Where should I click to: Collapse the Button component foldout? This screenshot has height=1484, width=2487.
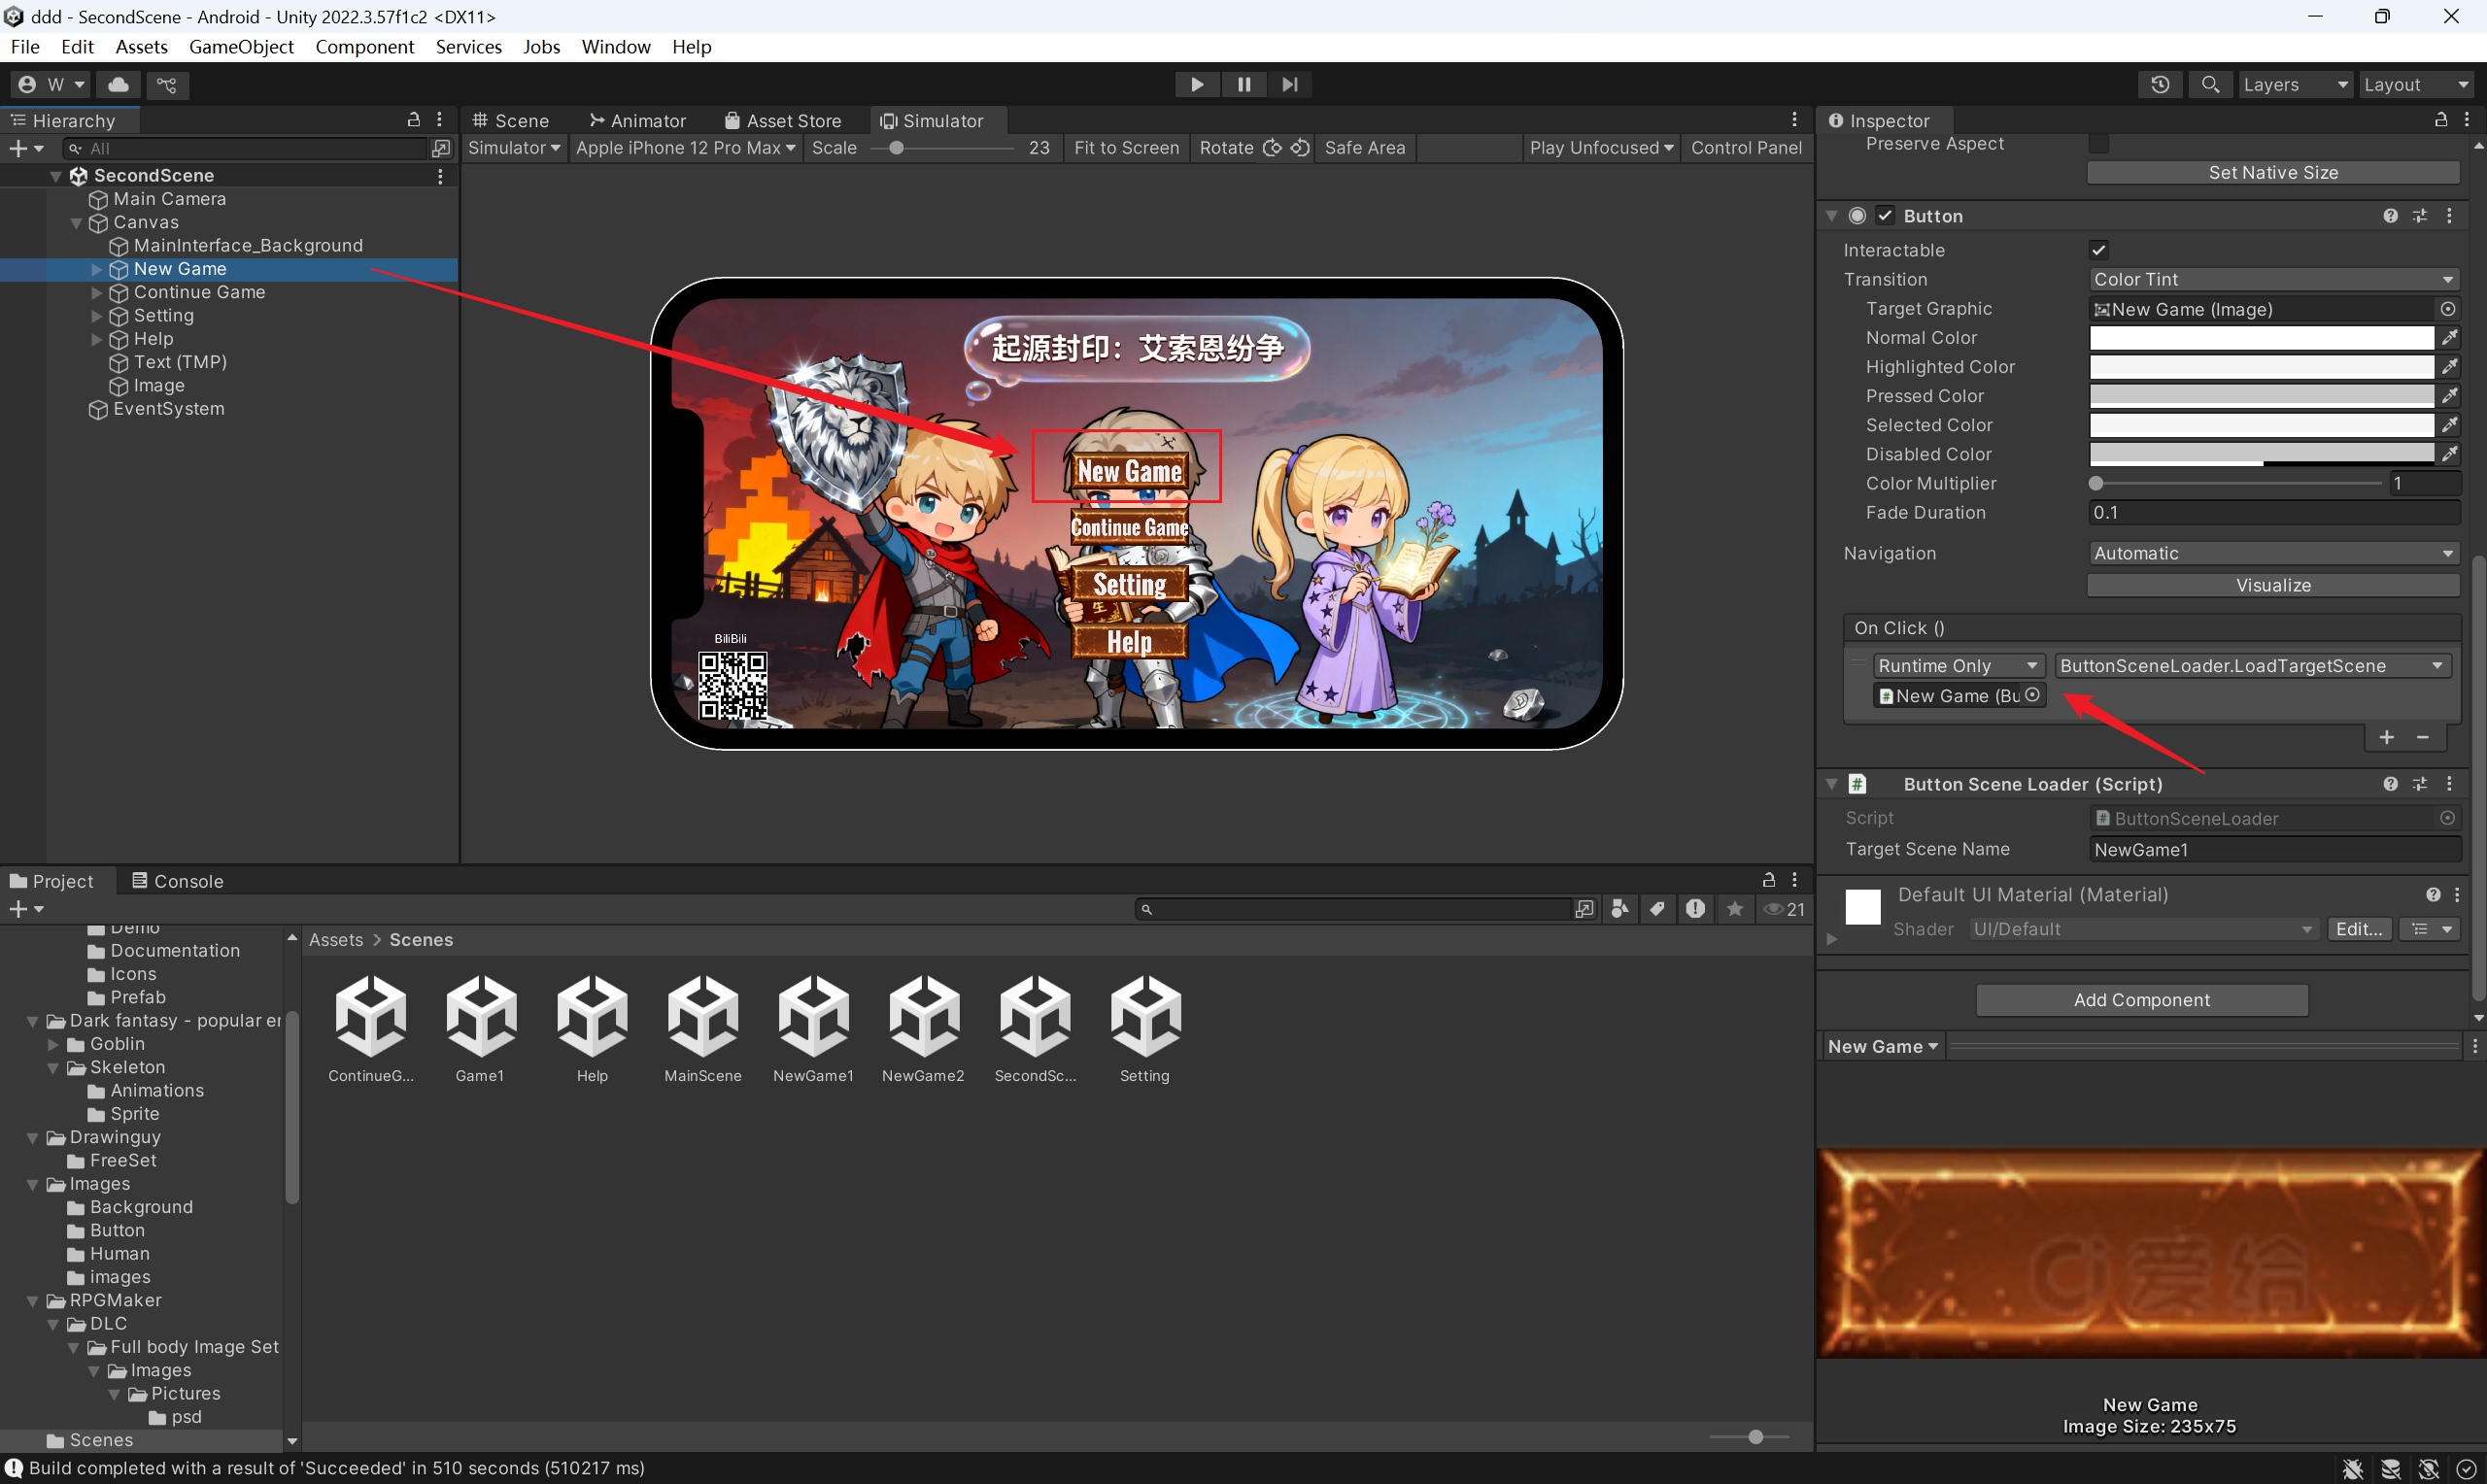[1832, 216]
